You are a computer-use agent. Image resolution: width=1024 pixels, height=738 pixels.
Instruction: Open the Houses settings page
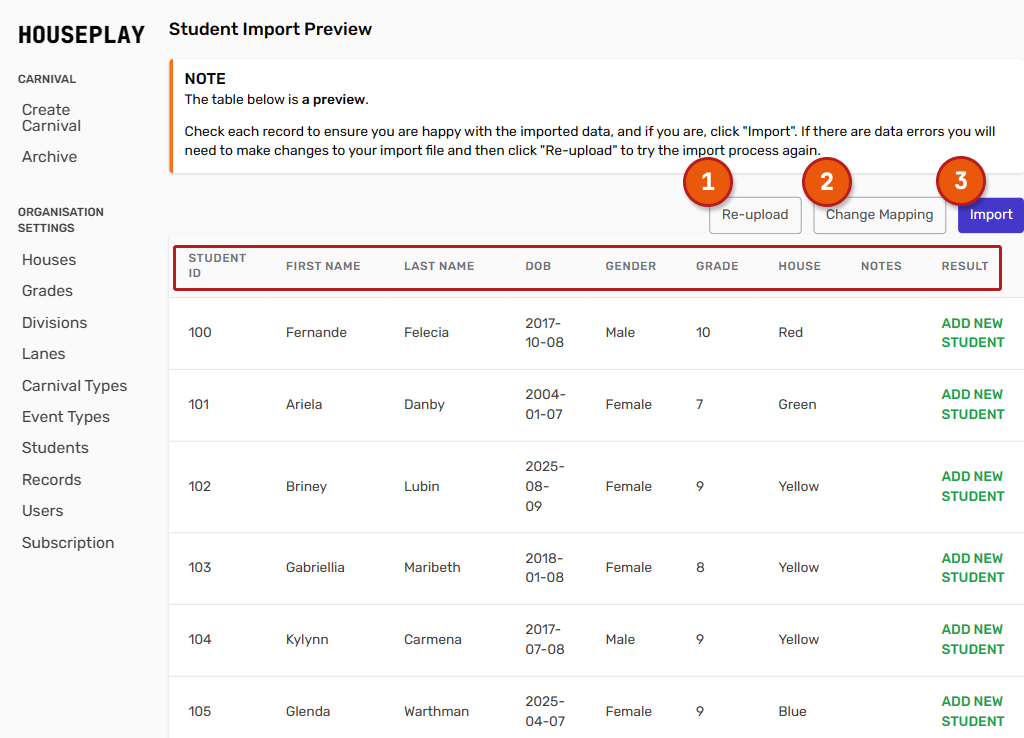point(49,260)
